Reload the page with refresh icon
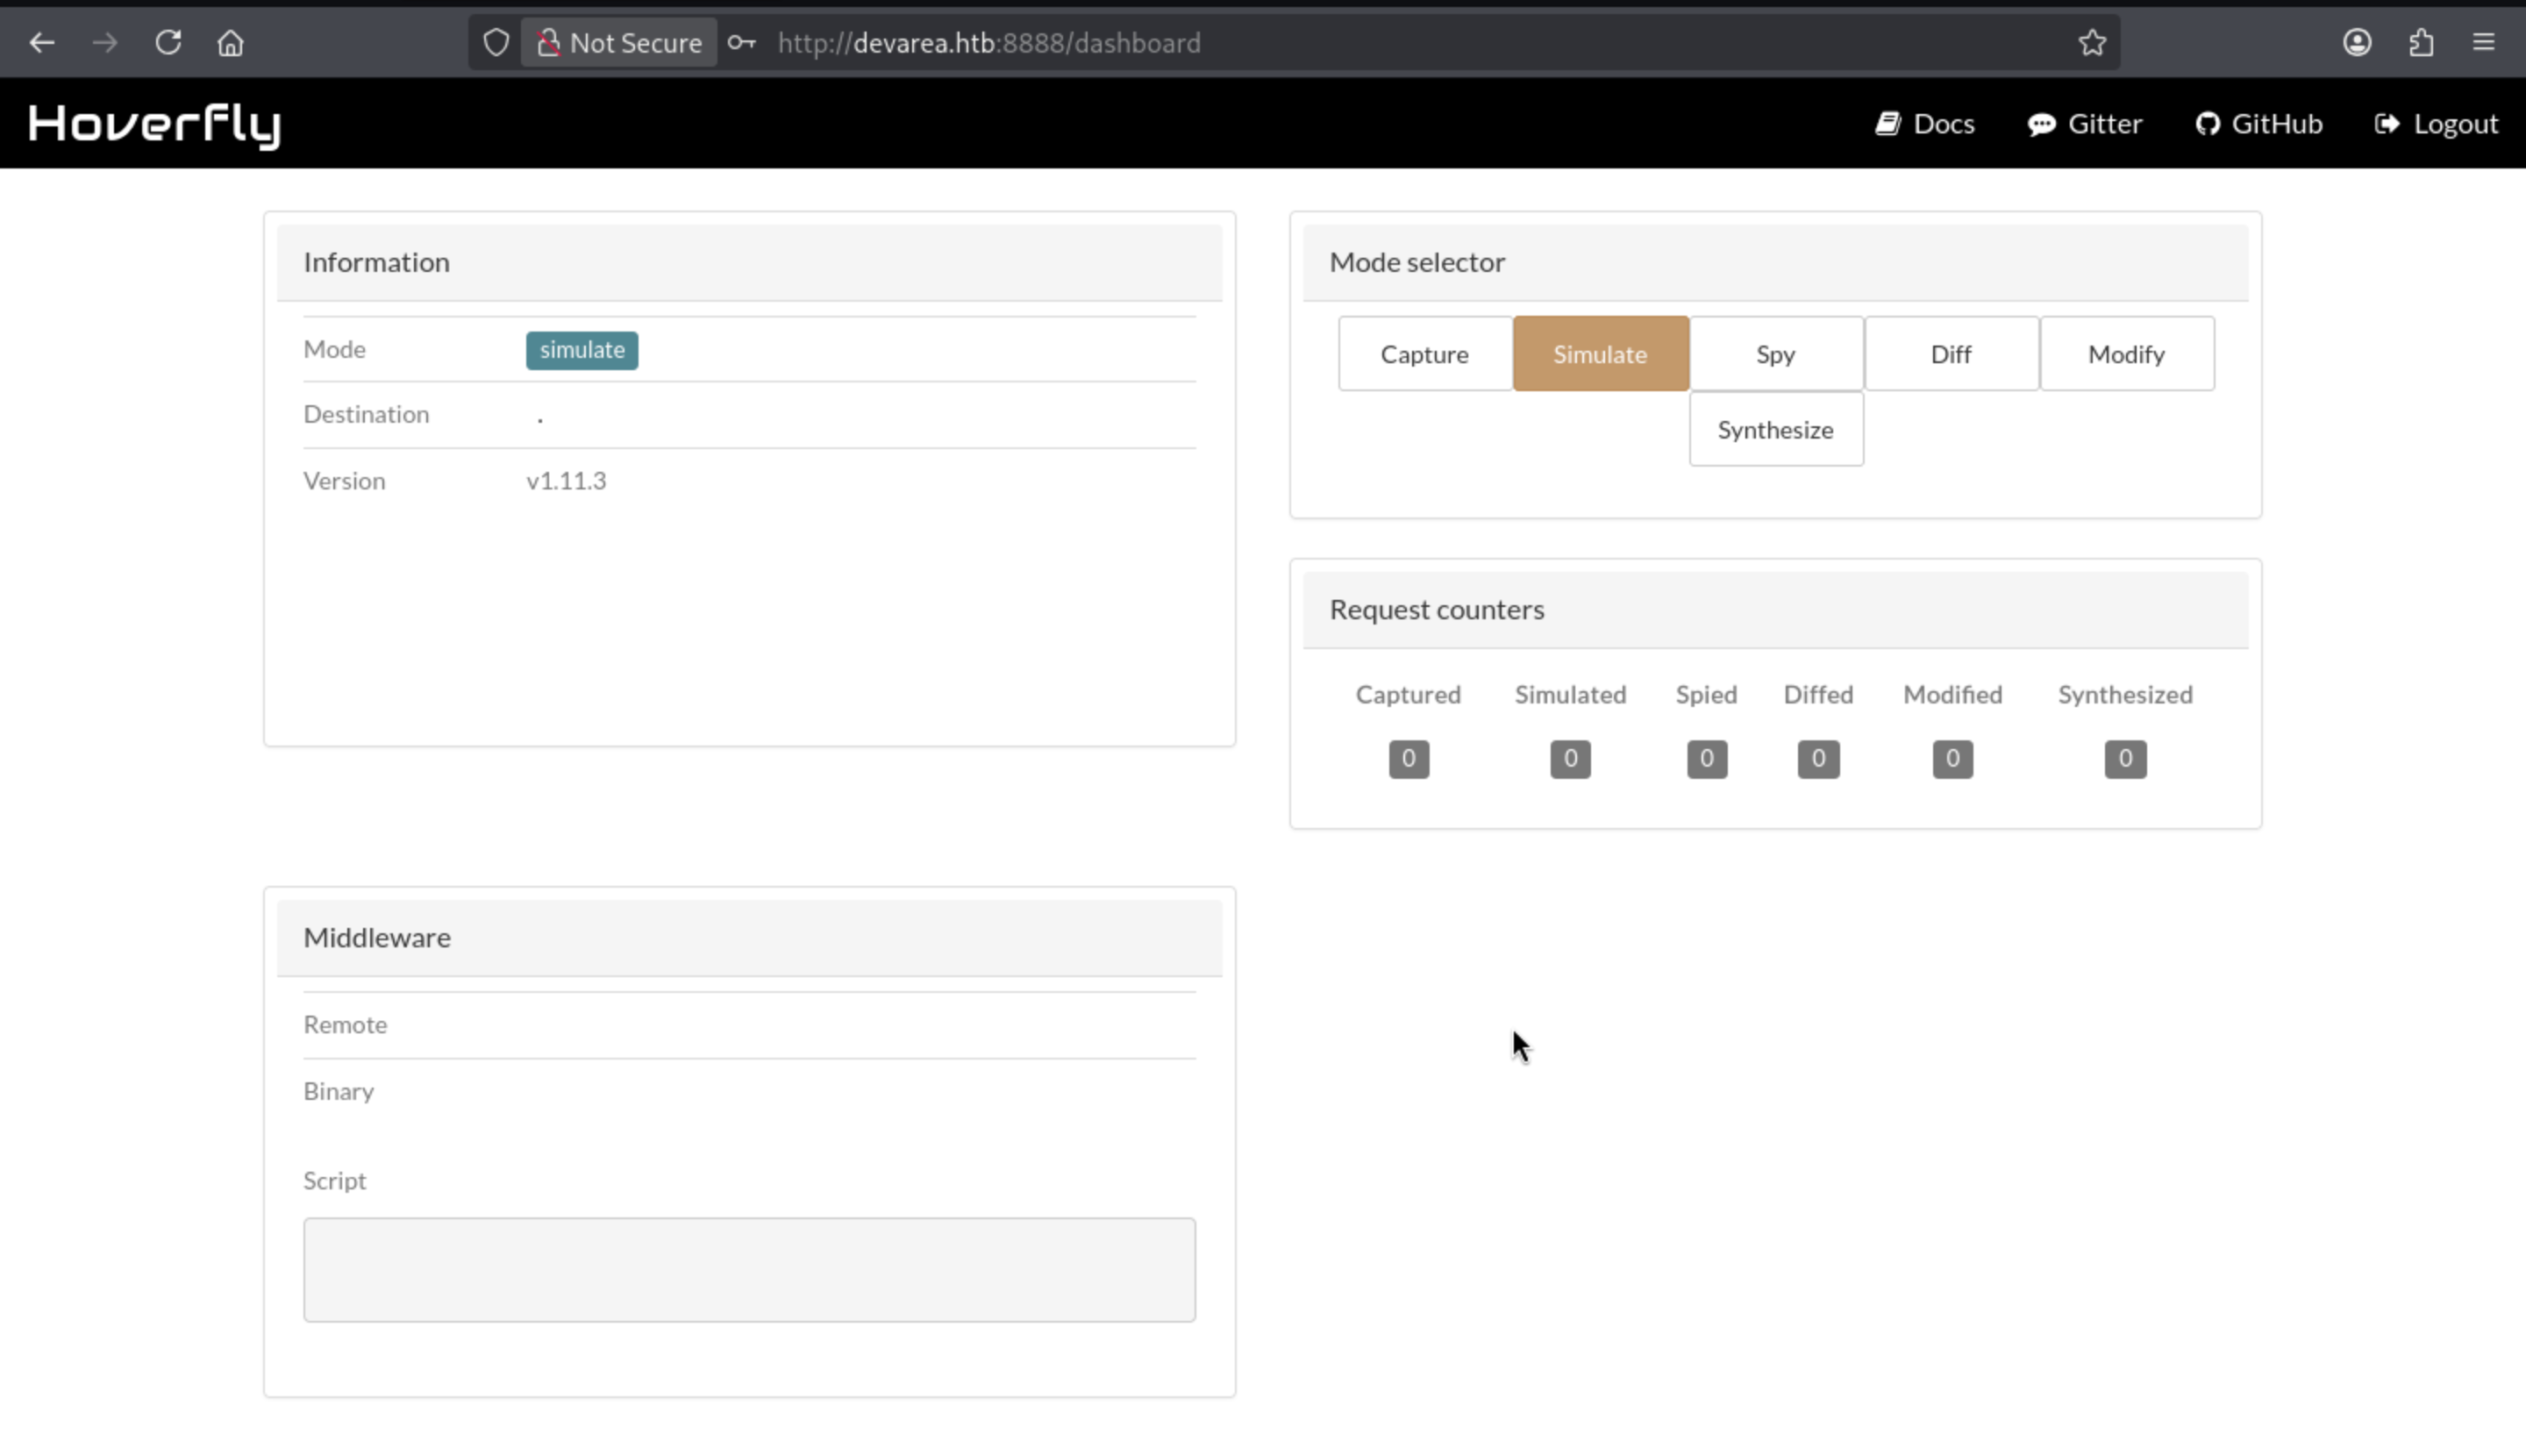The image size is (2526, 1456). click(x=168, y=43)
